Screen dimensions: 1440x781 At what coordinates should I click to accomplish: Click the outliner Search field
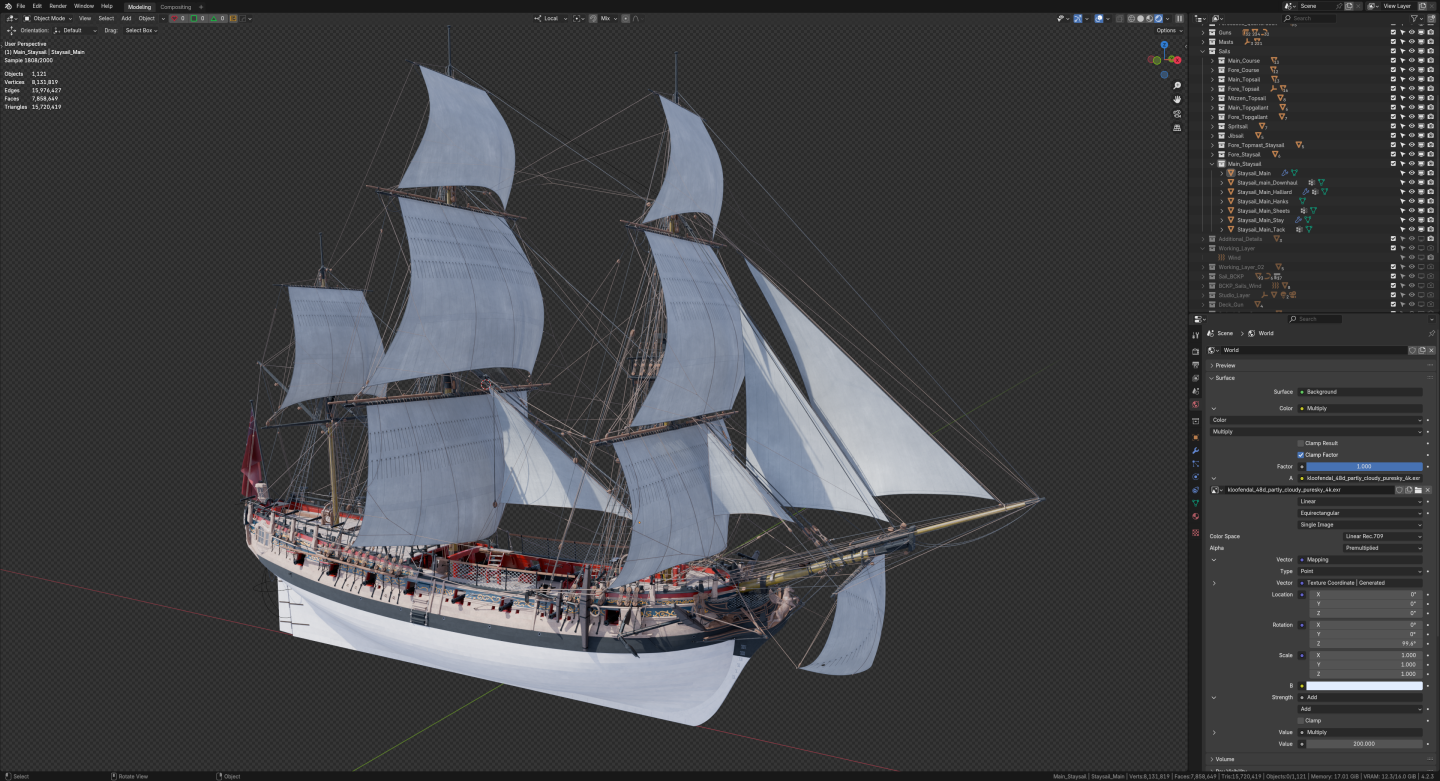[x=1310, y=18]
